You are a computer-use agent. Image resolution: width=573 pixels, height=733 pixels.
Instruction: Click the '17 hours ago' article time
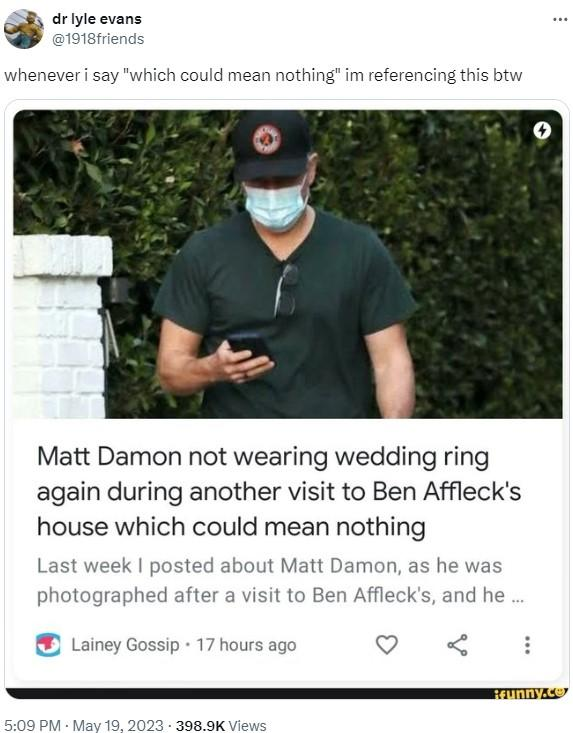tap(246, 645)
